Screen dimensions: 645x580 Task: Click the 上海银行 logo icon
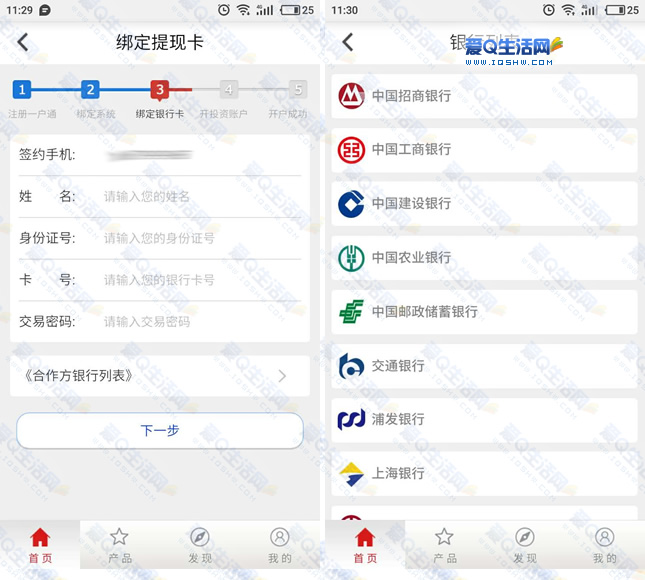coord(351,474)
